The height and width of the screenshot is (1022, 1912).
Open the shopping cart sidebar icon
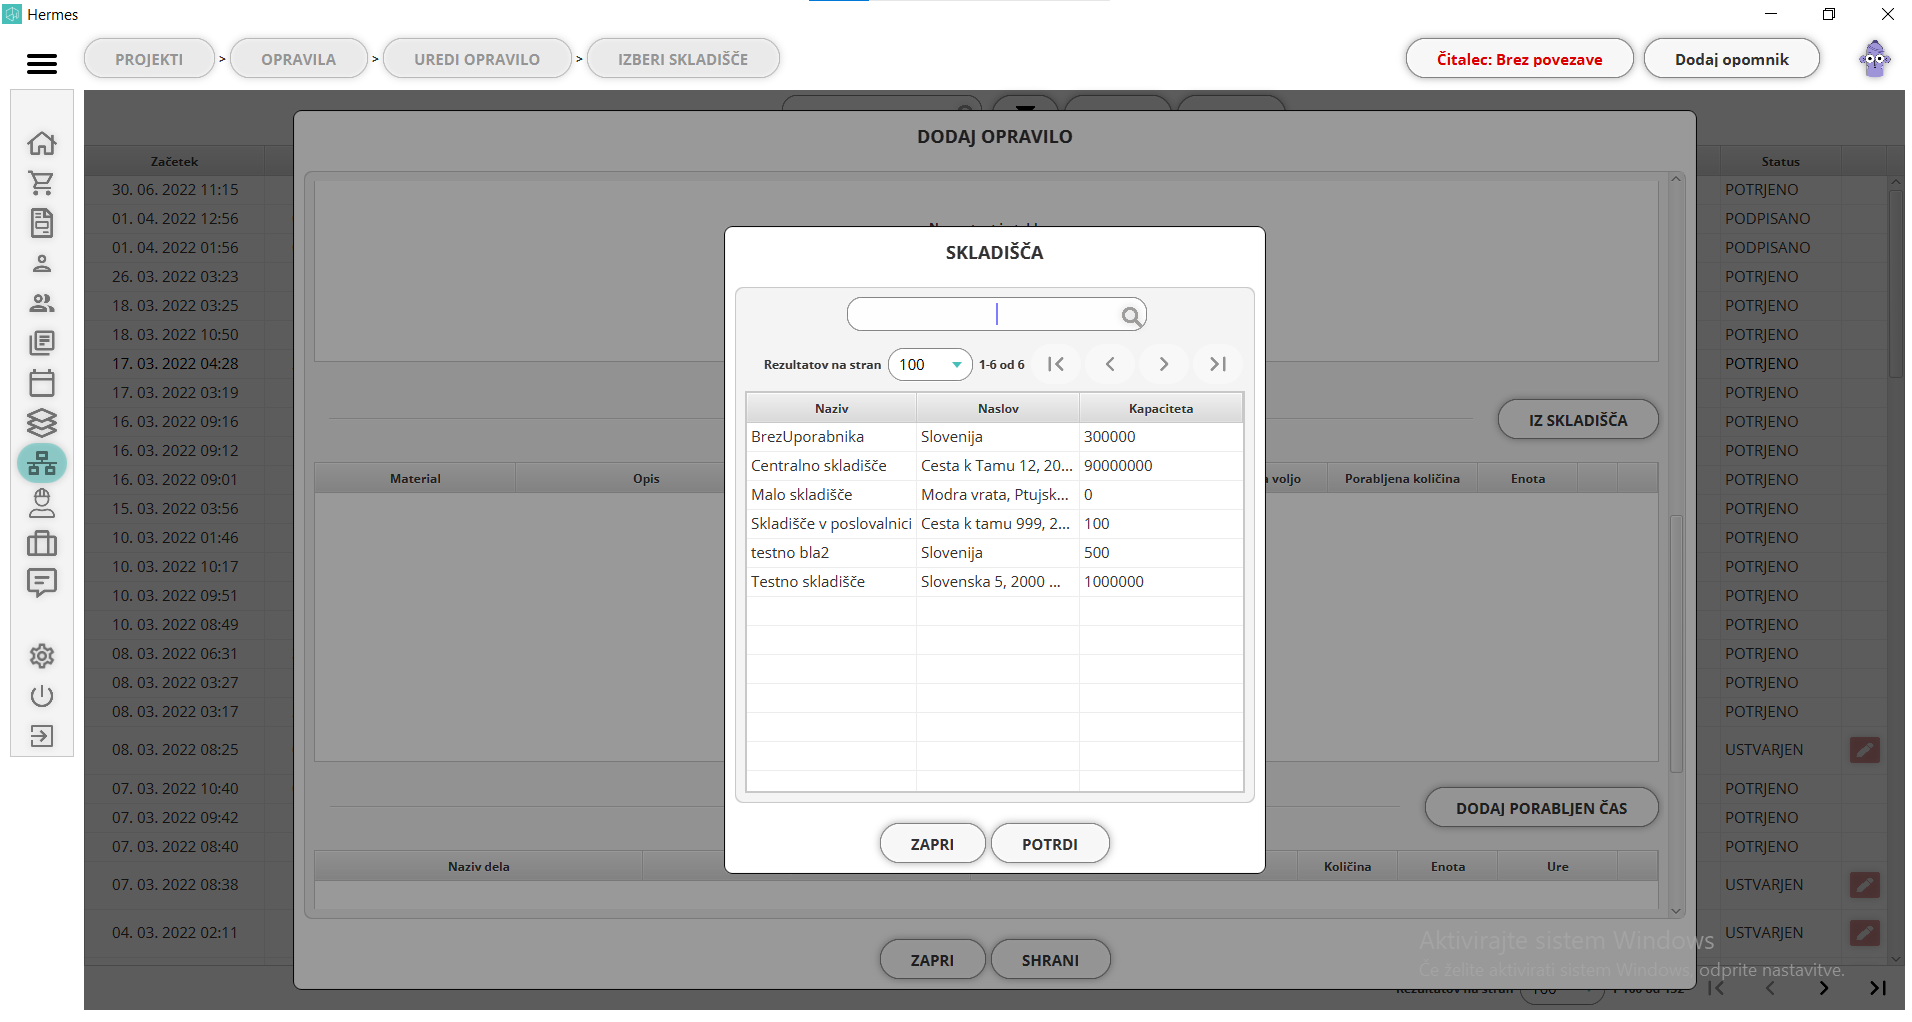point(42,183)
